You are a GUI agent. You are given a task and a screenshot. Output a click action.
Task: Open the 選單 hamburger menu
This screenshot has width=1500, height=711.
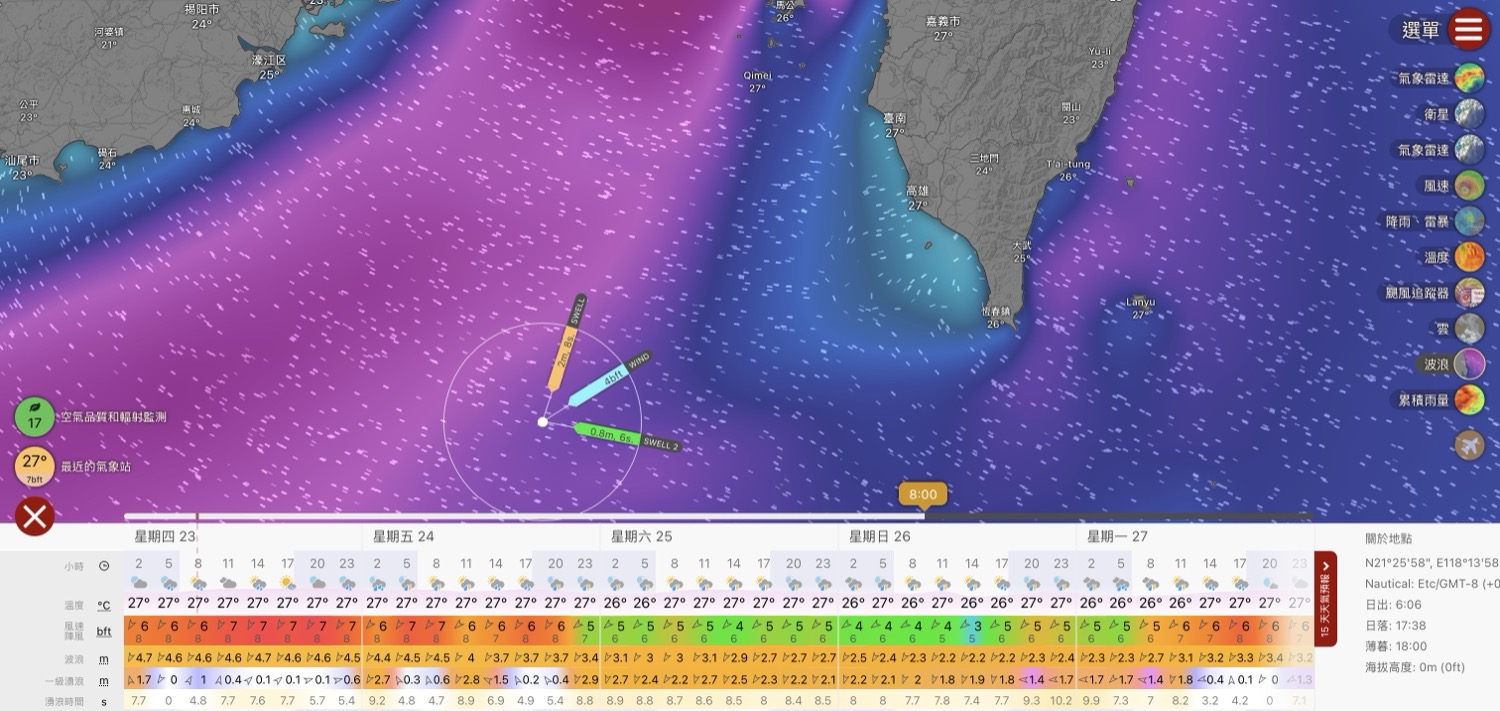(1468, 30)
